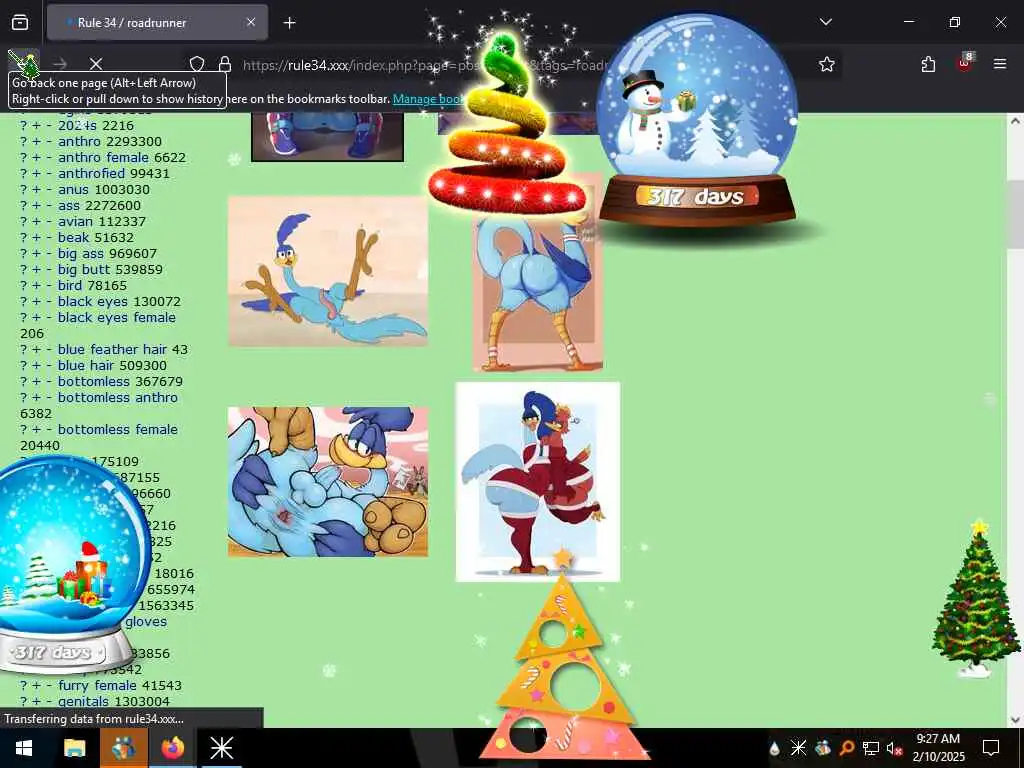Open the bird tag link
The image size is (1024, 768).
[x=70, y=285]
